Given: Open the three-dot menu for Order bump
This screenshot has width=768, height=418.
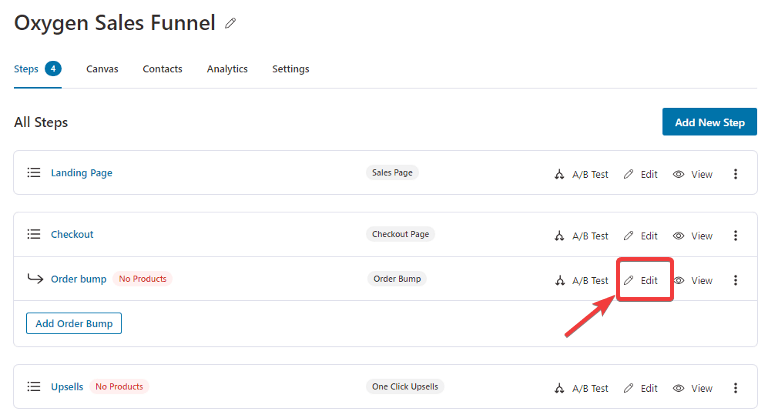Looking at the screenshot, I should [735, 280].
